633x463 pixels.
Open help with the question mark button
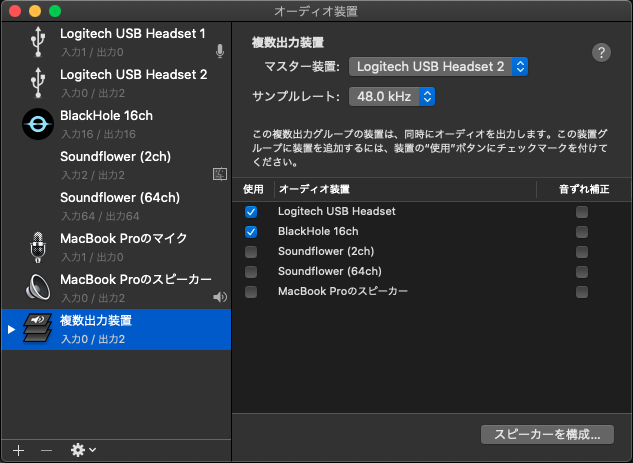[x=601, y=52]
